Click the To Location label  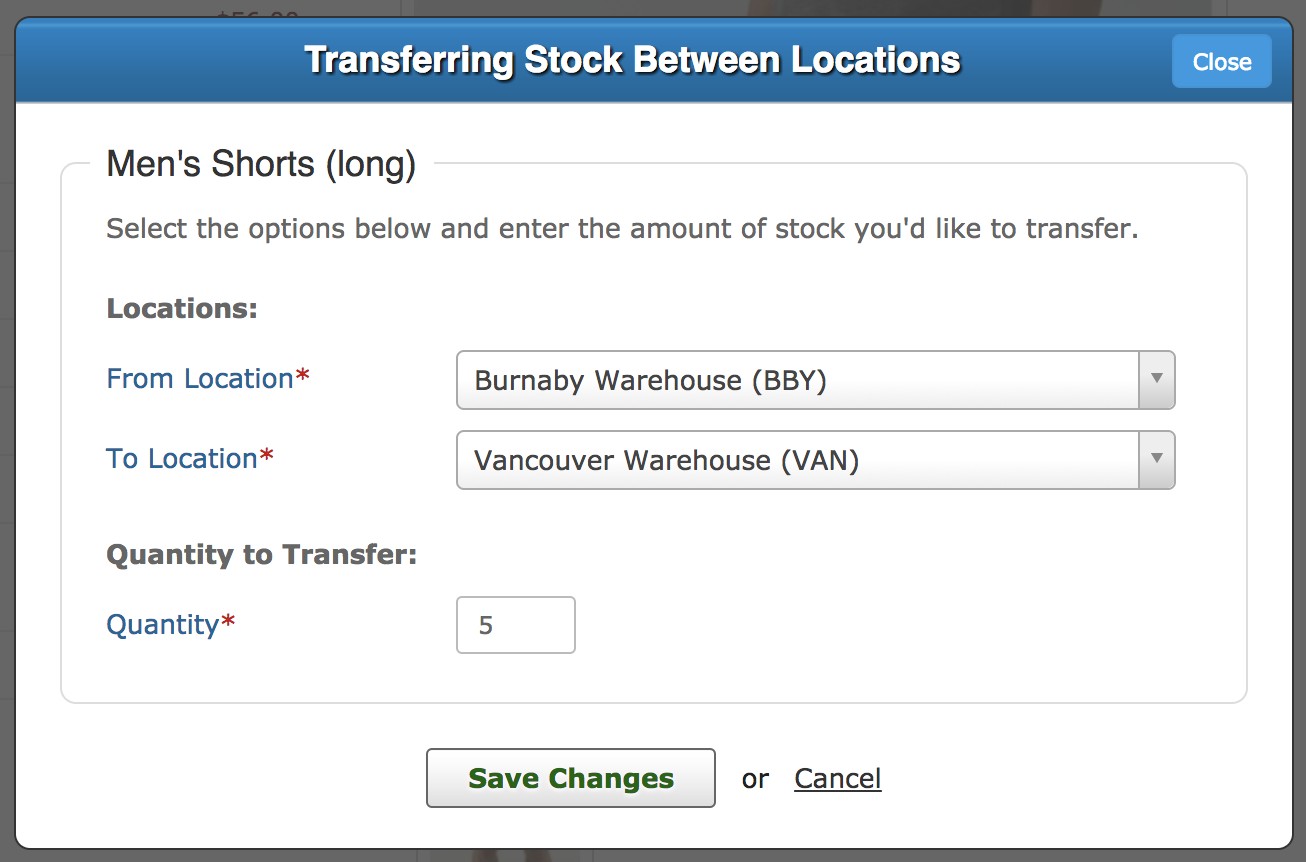pyautogui.click(x=180, y=458)
